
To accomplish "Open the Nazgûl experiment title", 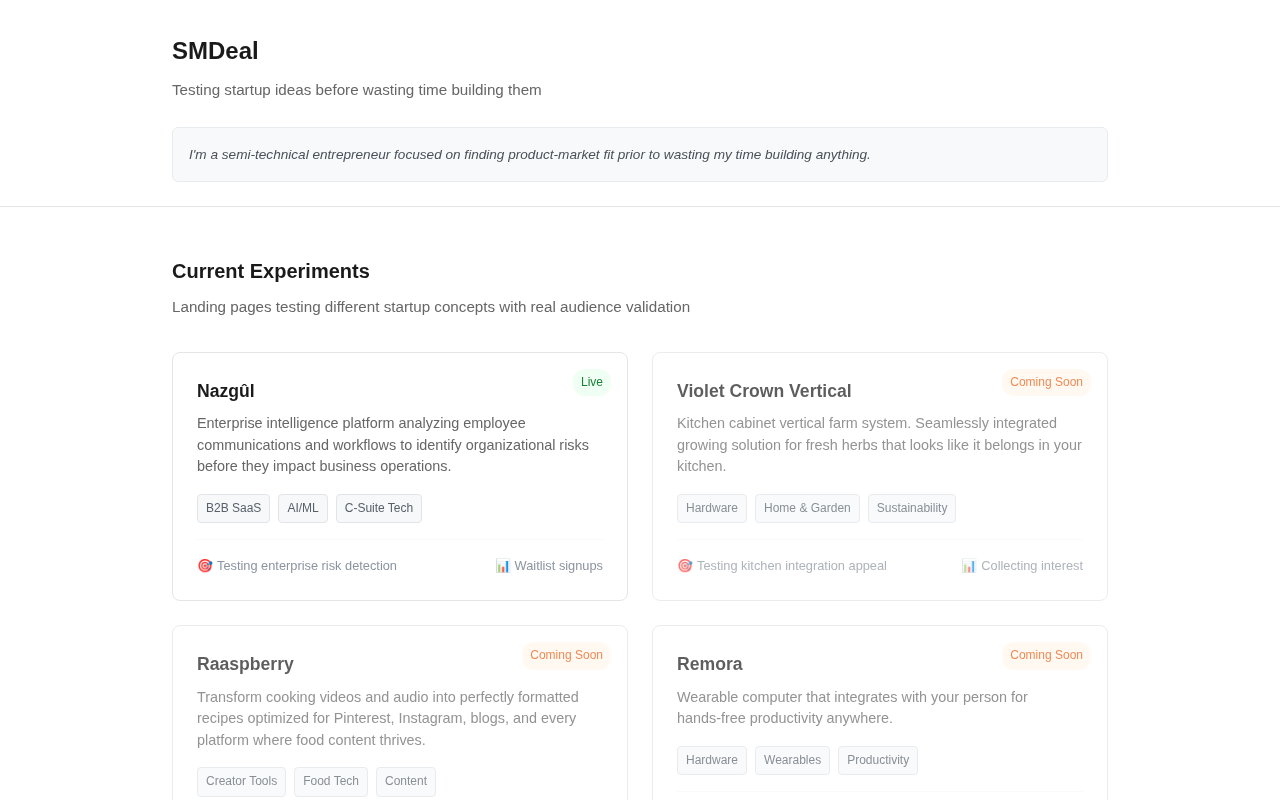I will click(x=226, y=391).
